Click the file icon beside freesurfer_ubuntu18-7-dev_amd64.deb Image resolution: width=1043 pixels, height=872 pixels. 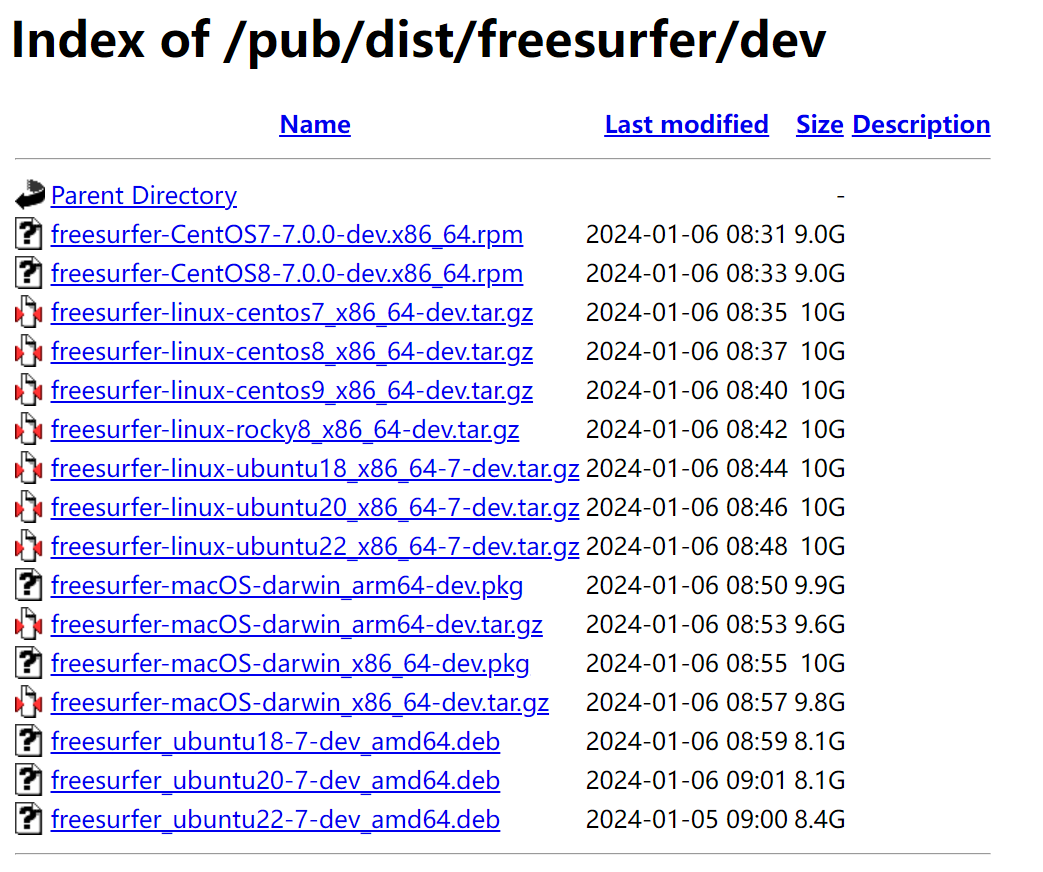pyautogui.click(x=29, y=741)
